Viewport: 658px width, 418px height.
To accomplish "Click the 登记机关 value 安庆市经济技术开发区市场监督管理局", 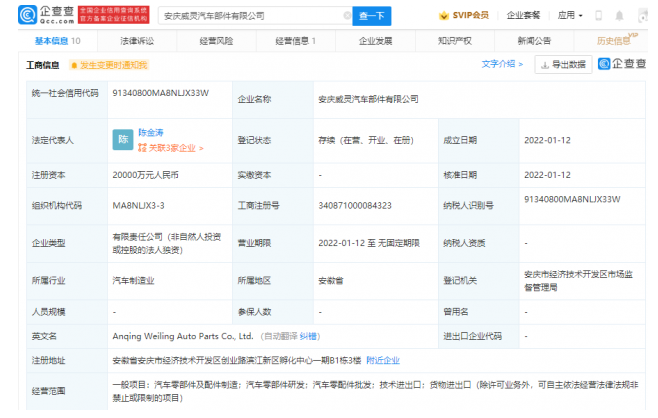I will click(x=578, y=281).
